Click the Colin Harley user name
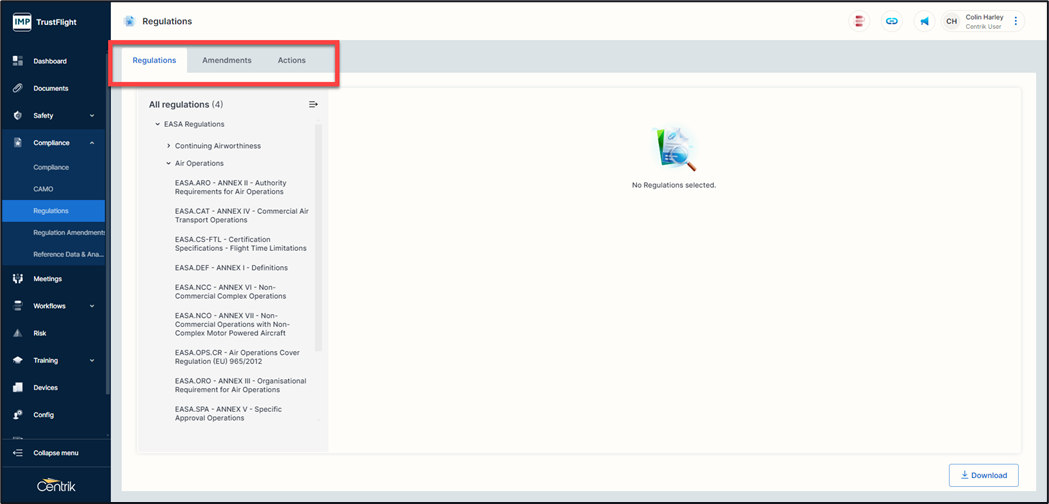 pos(984,17)
